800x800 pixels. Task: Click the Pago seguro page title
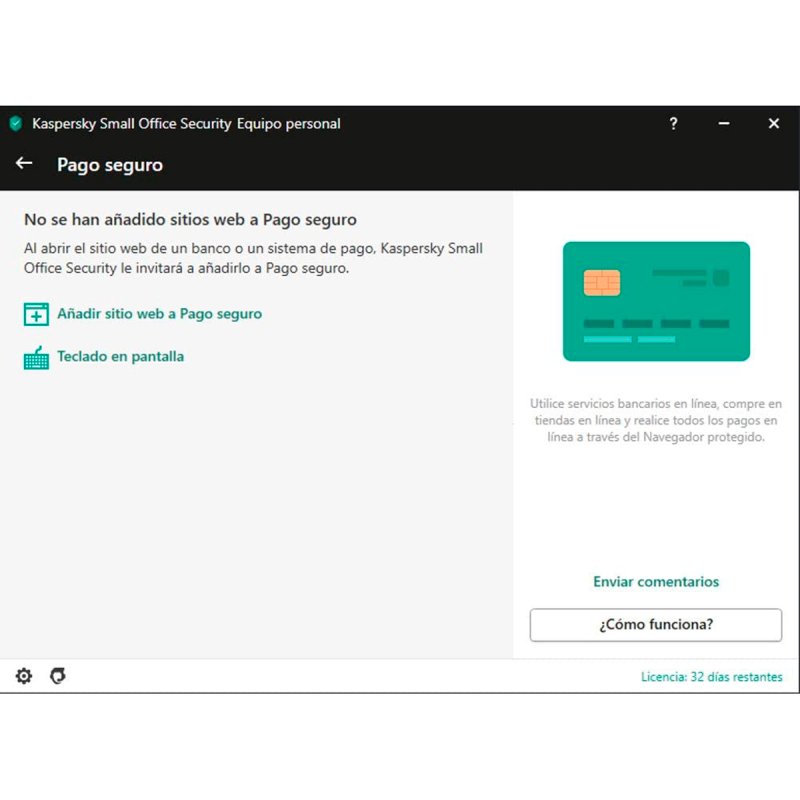point(110,165)
